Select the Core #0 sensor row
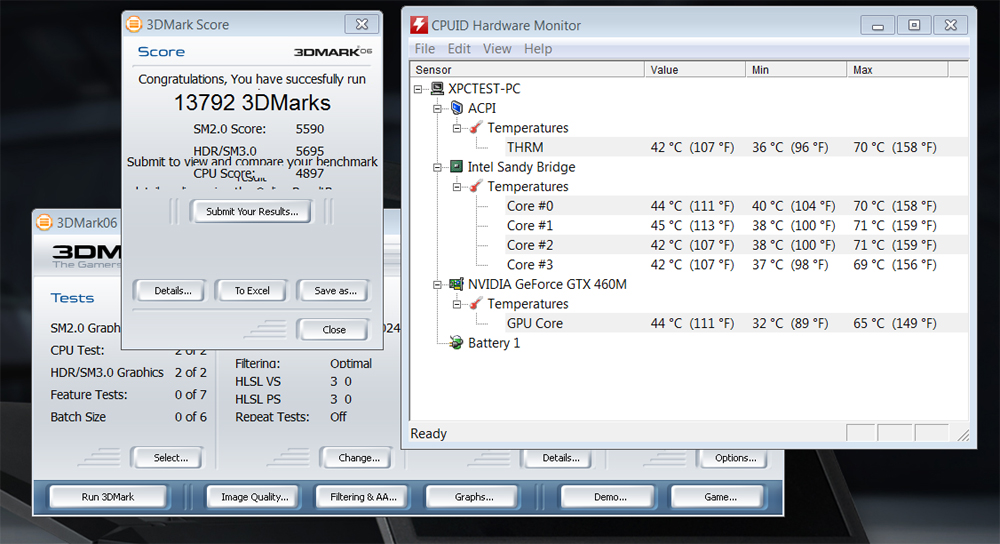The height and width of the screenshot is (544, 1000). point(737,206)
